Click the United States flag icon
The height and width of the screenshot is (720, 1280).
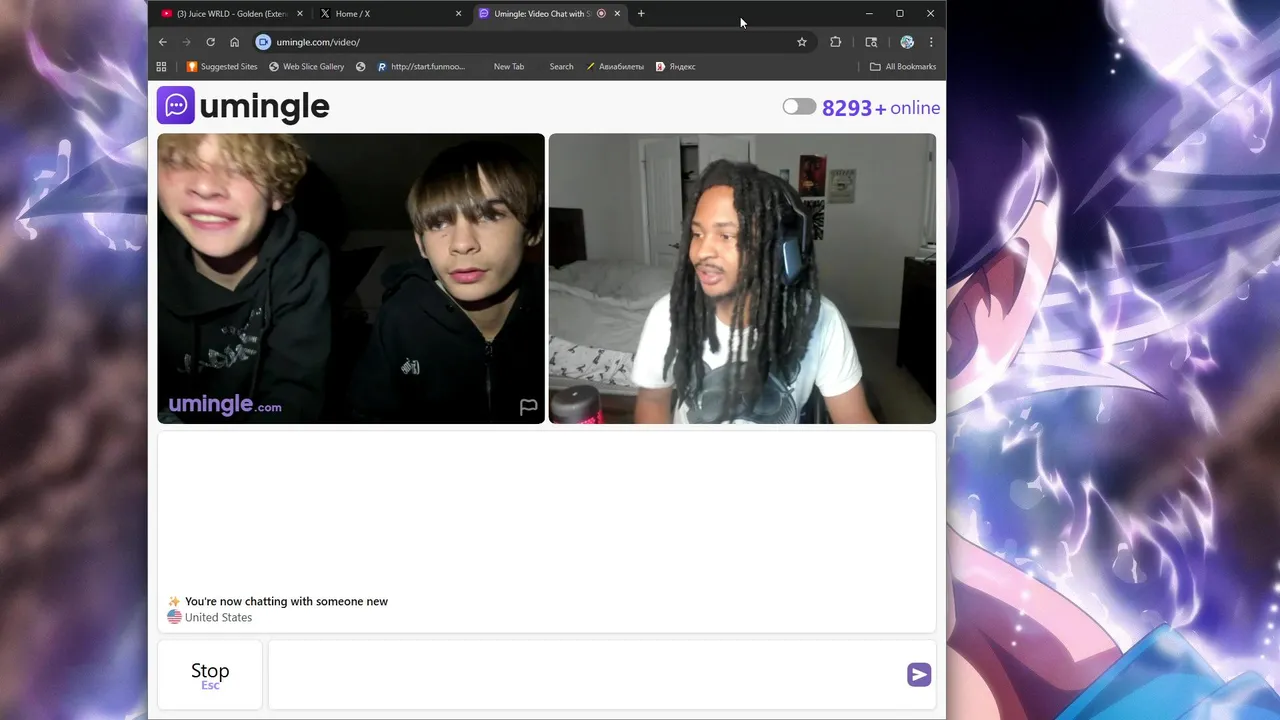[x=174, y=617]
